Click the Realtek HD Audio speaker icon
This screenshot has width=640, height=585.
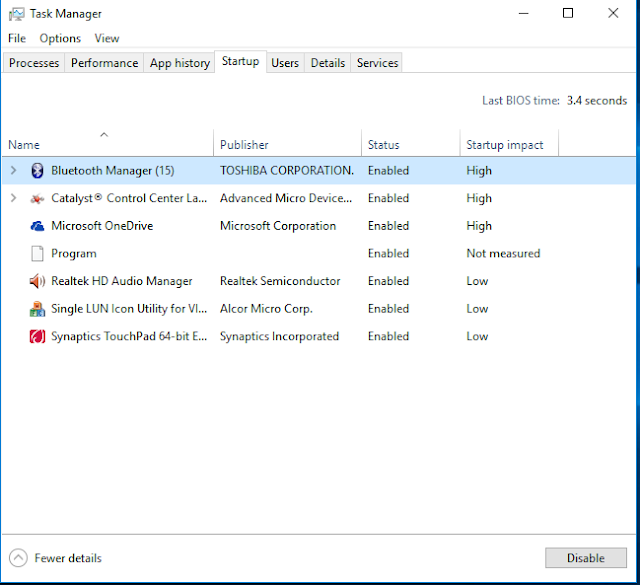coord(37,281)
